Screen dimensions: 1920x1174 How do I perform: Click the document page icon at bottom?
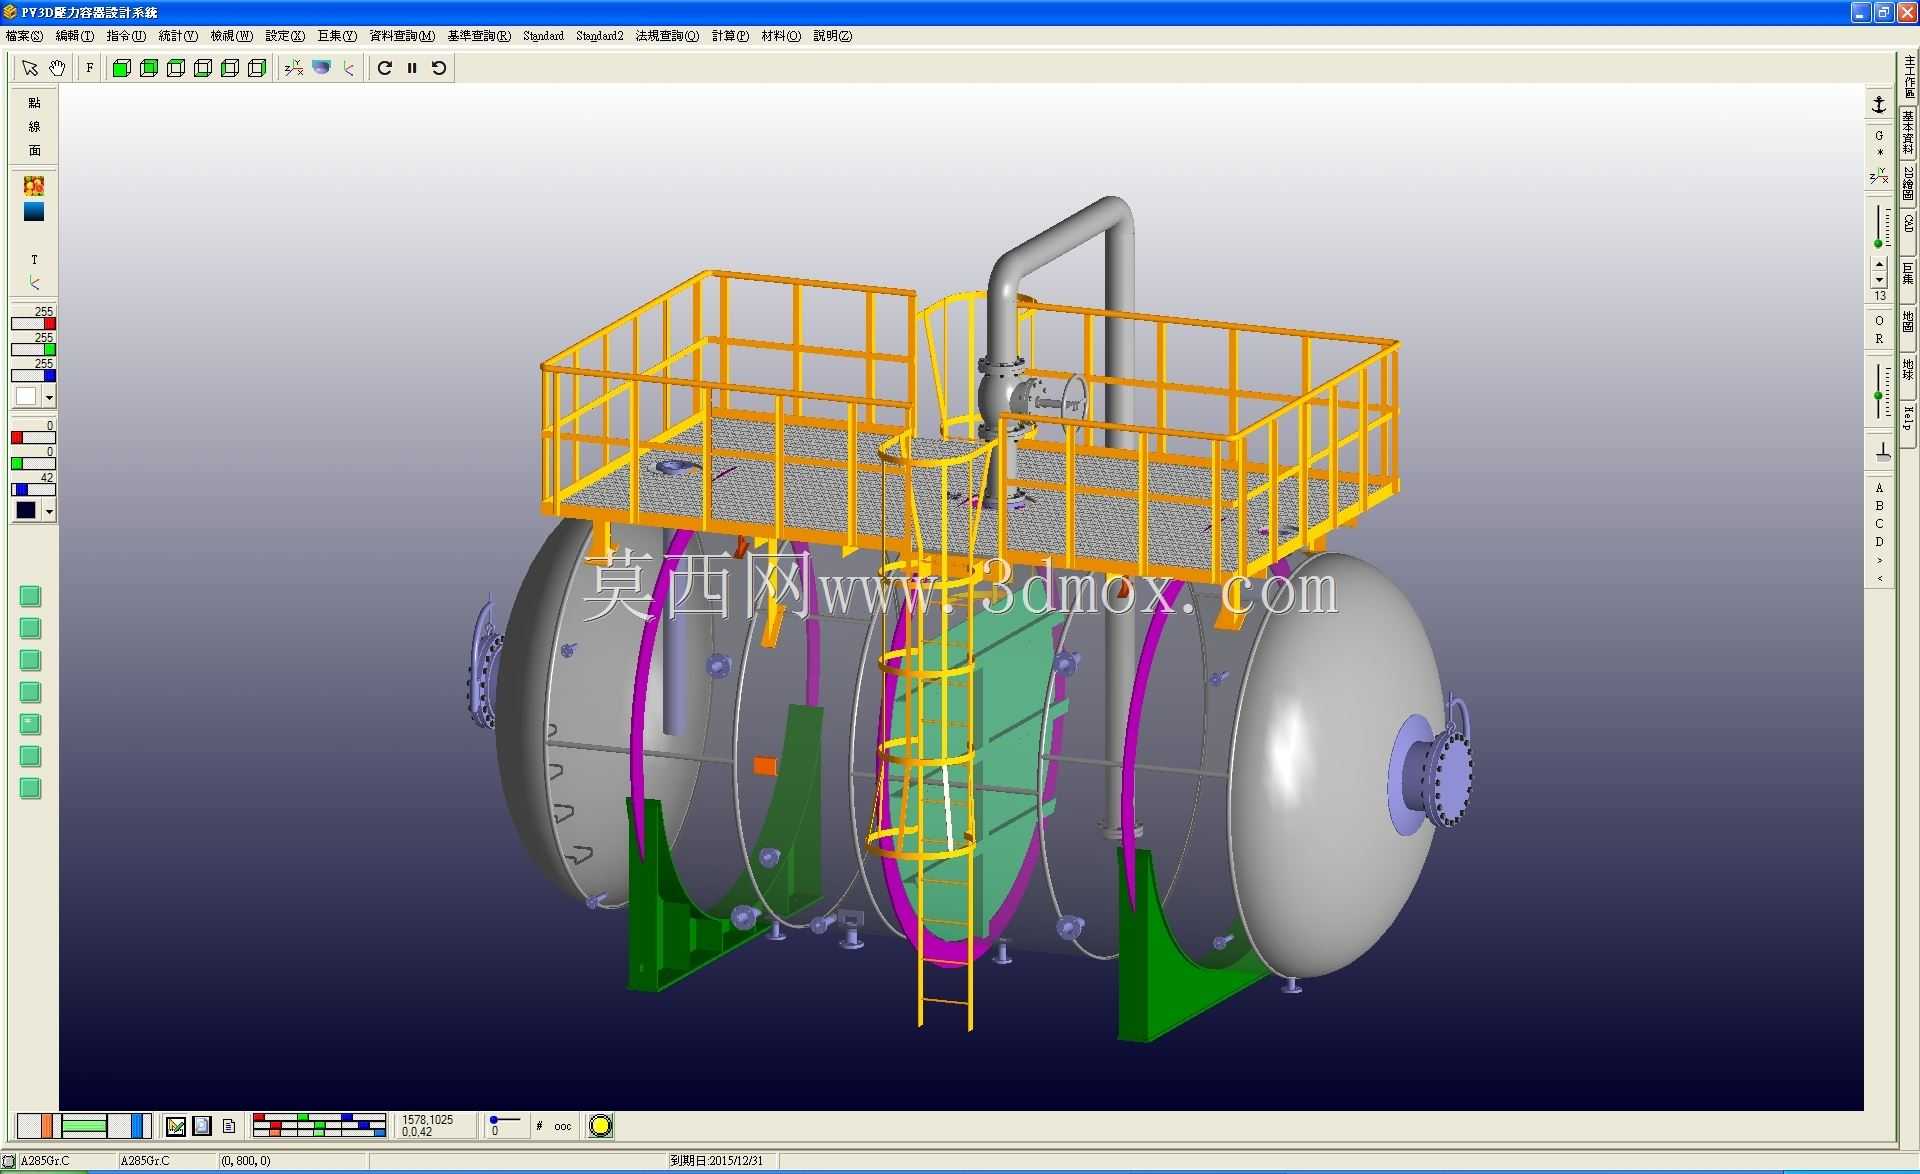click(x=229, y=1126)
